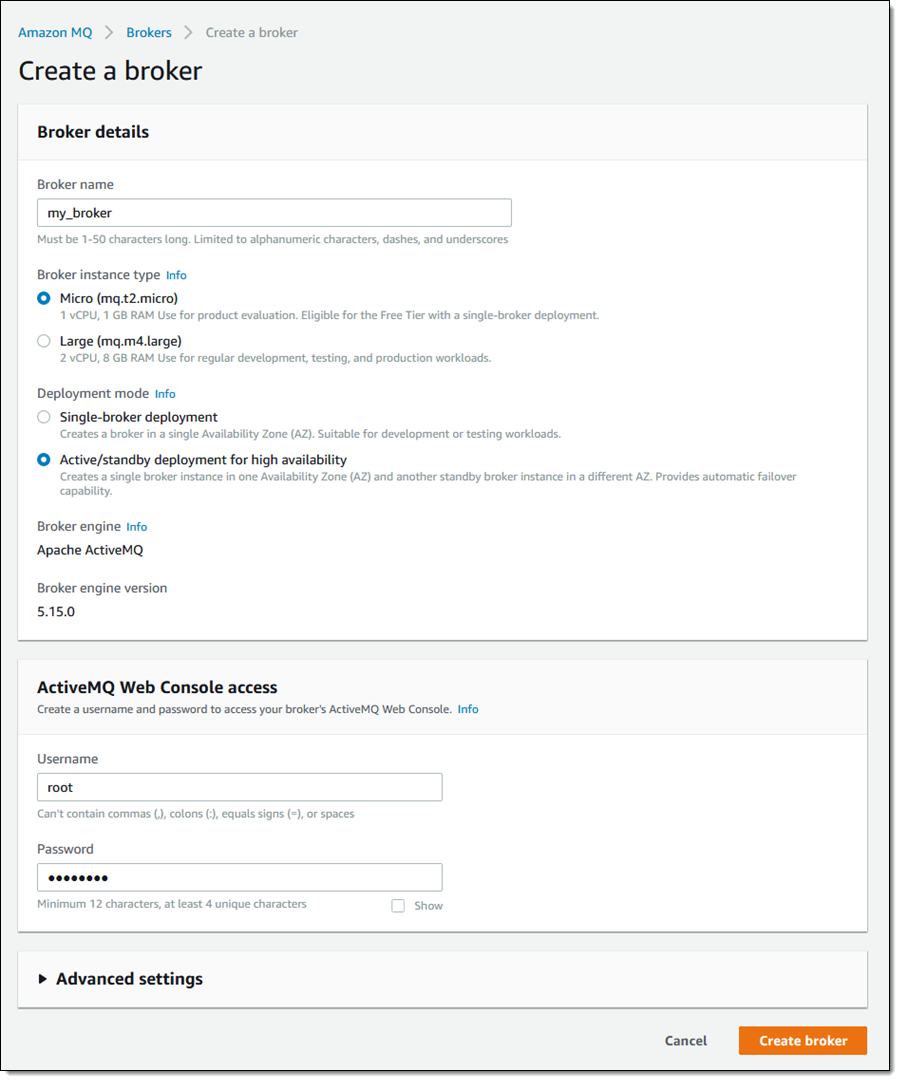
Task: Click the Create broker button
Action: coord(802,1041)
